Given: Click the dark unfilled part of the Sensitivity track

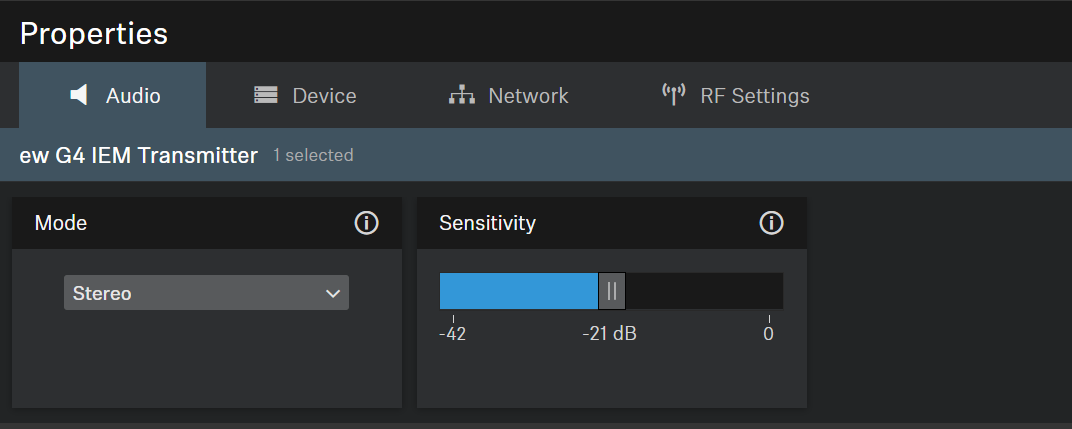Looking at the screenshot, I should [704, 291].
